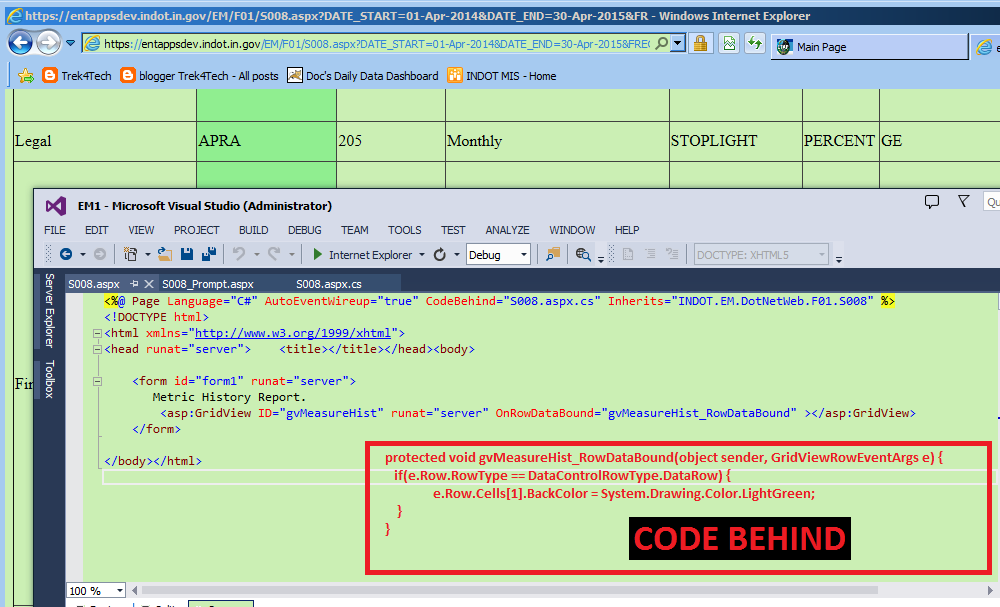Expand the address bar autocomplete dropdown
1000x607 pixels.
678,43
